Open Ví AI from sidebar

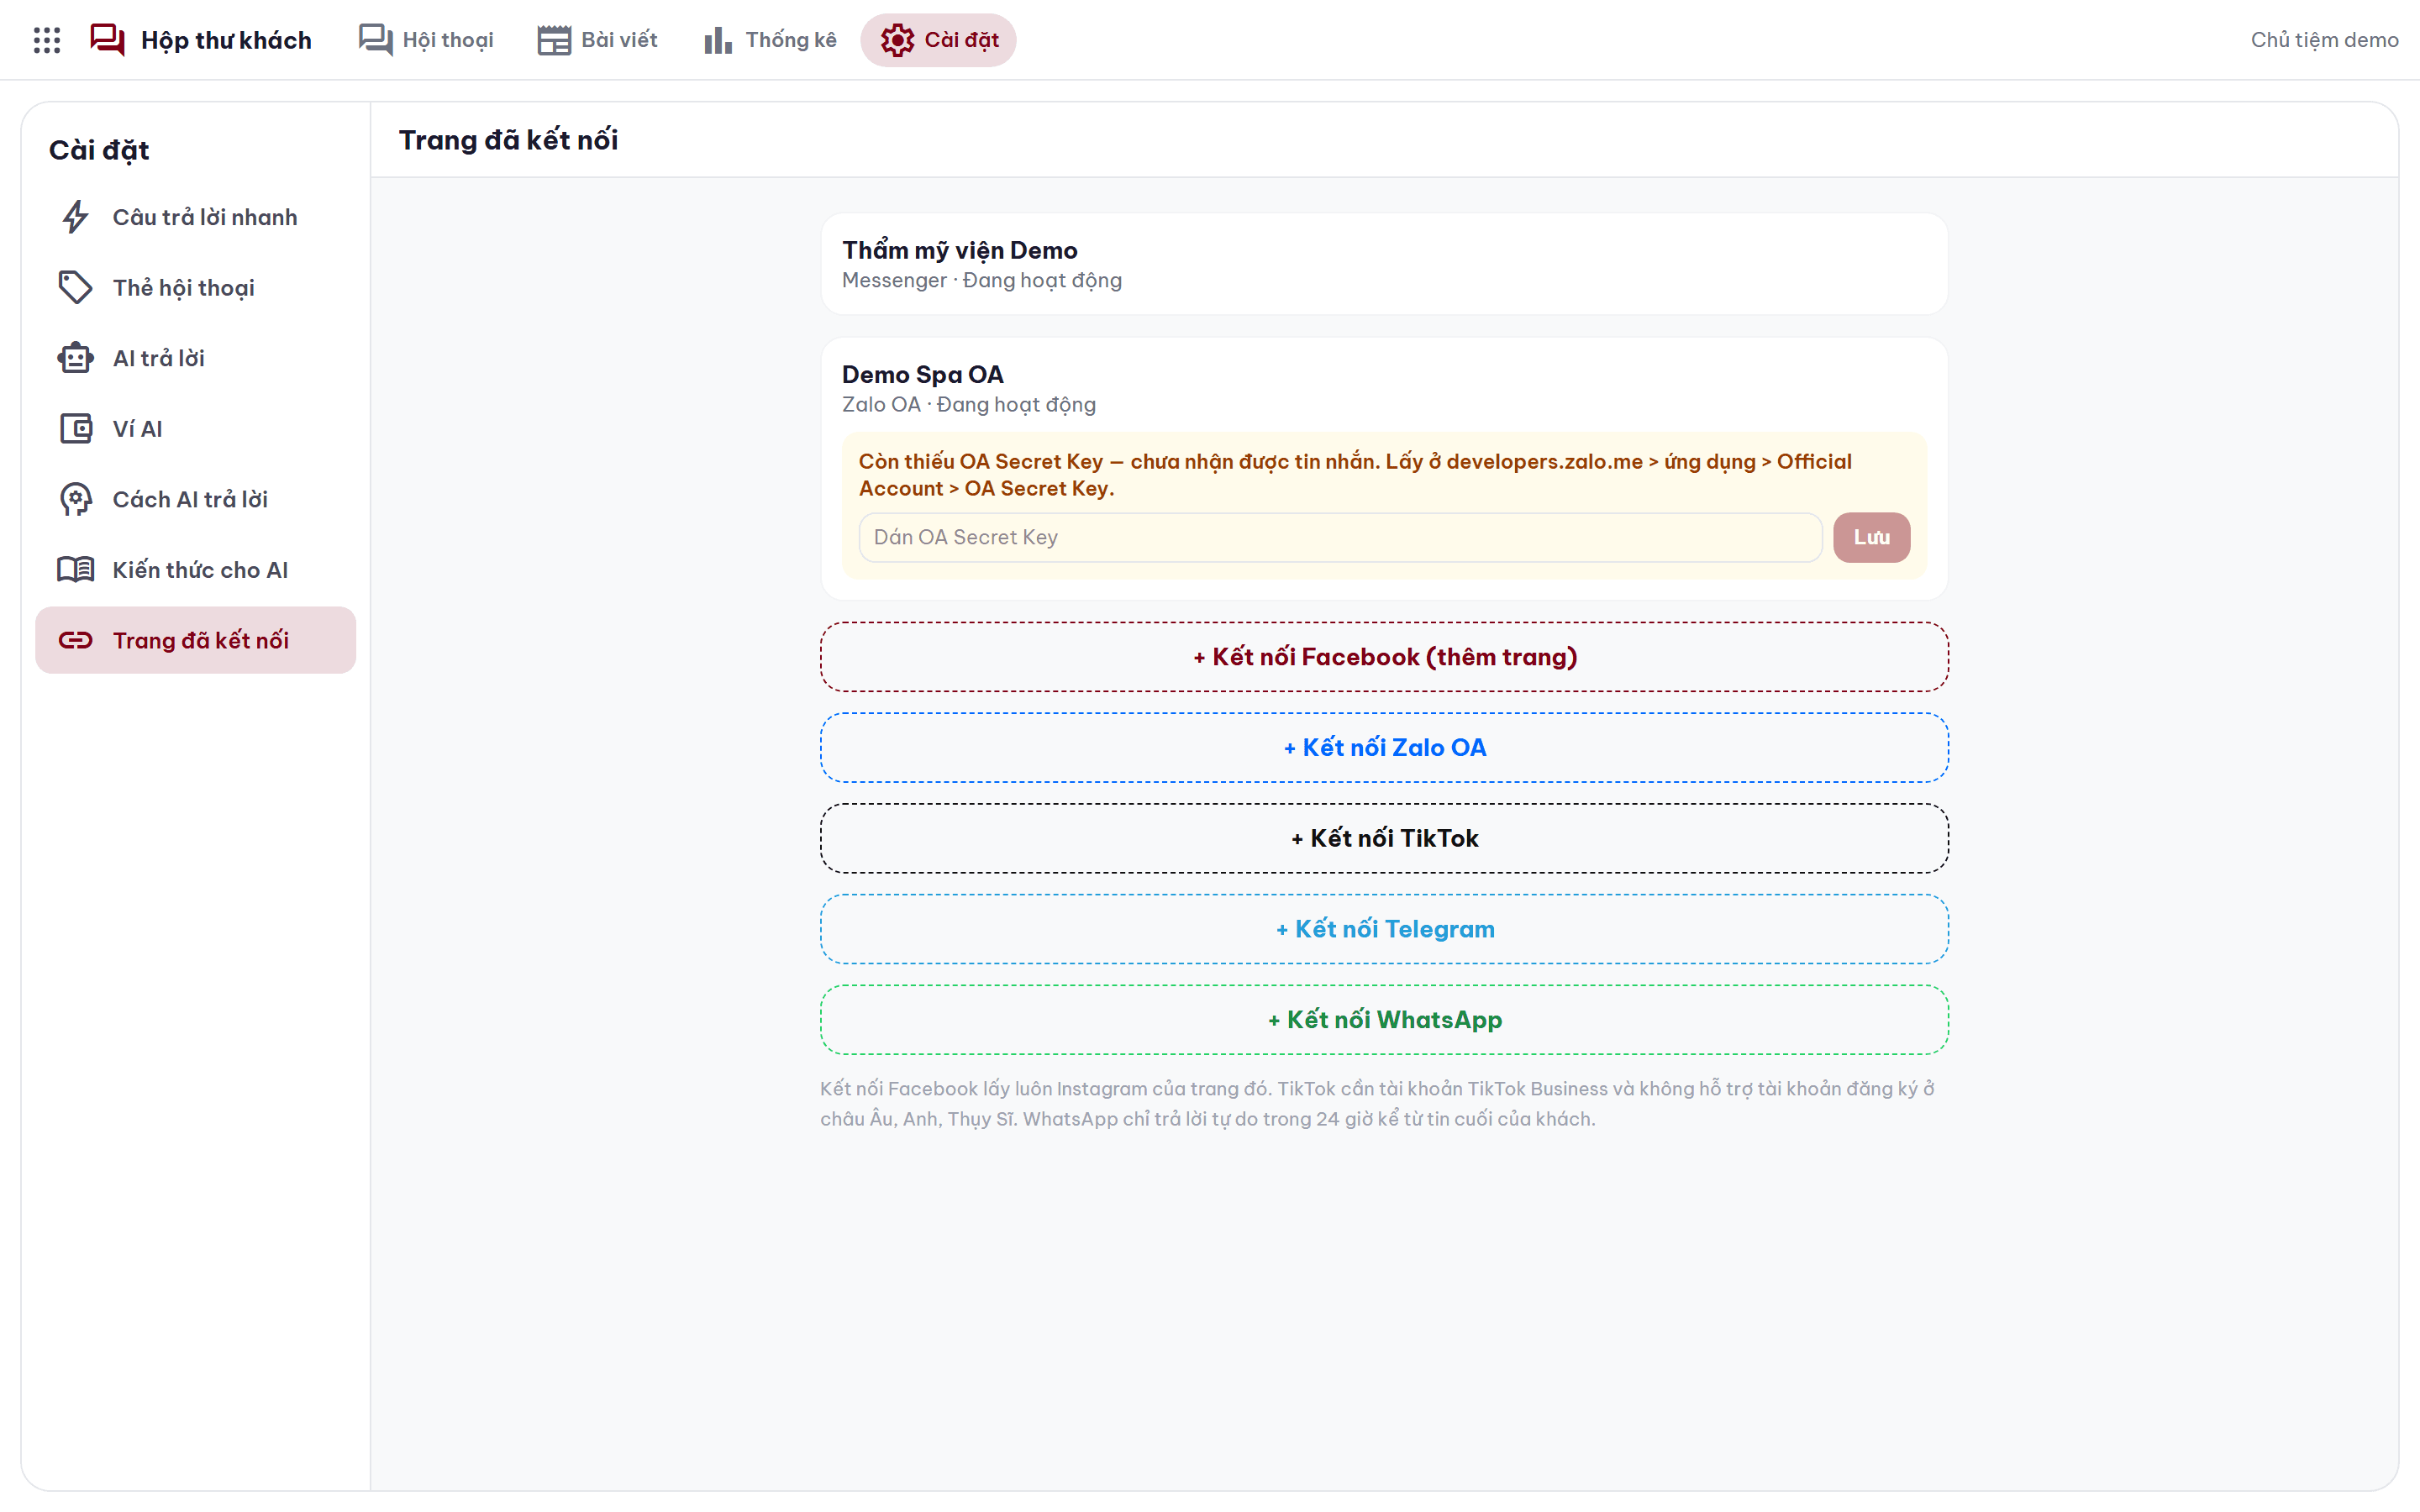pos(196,429)
